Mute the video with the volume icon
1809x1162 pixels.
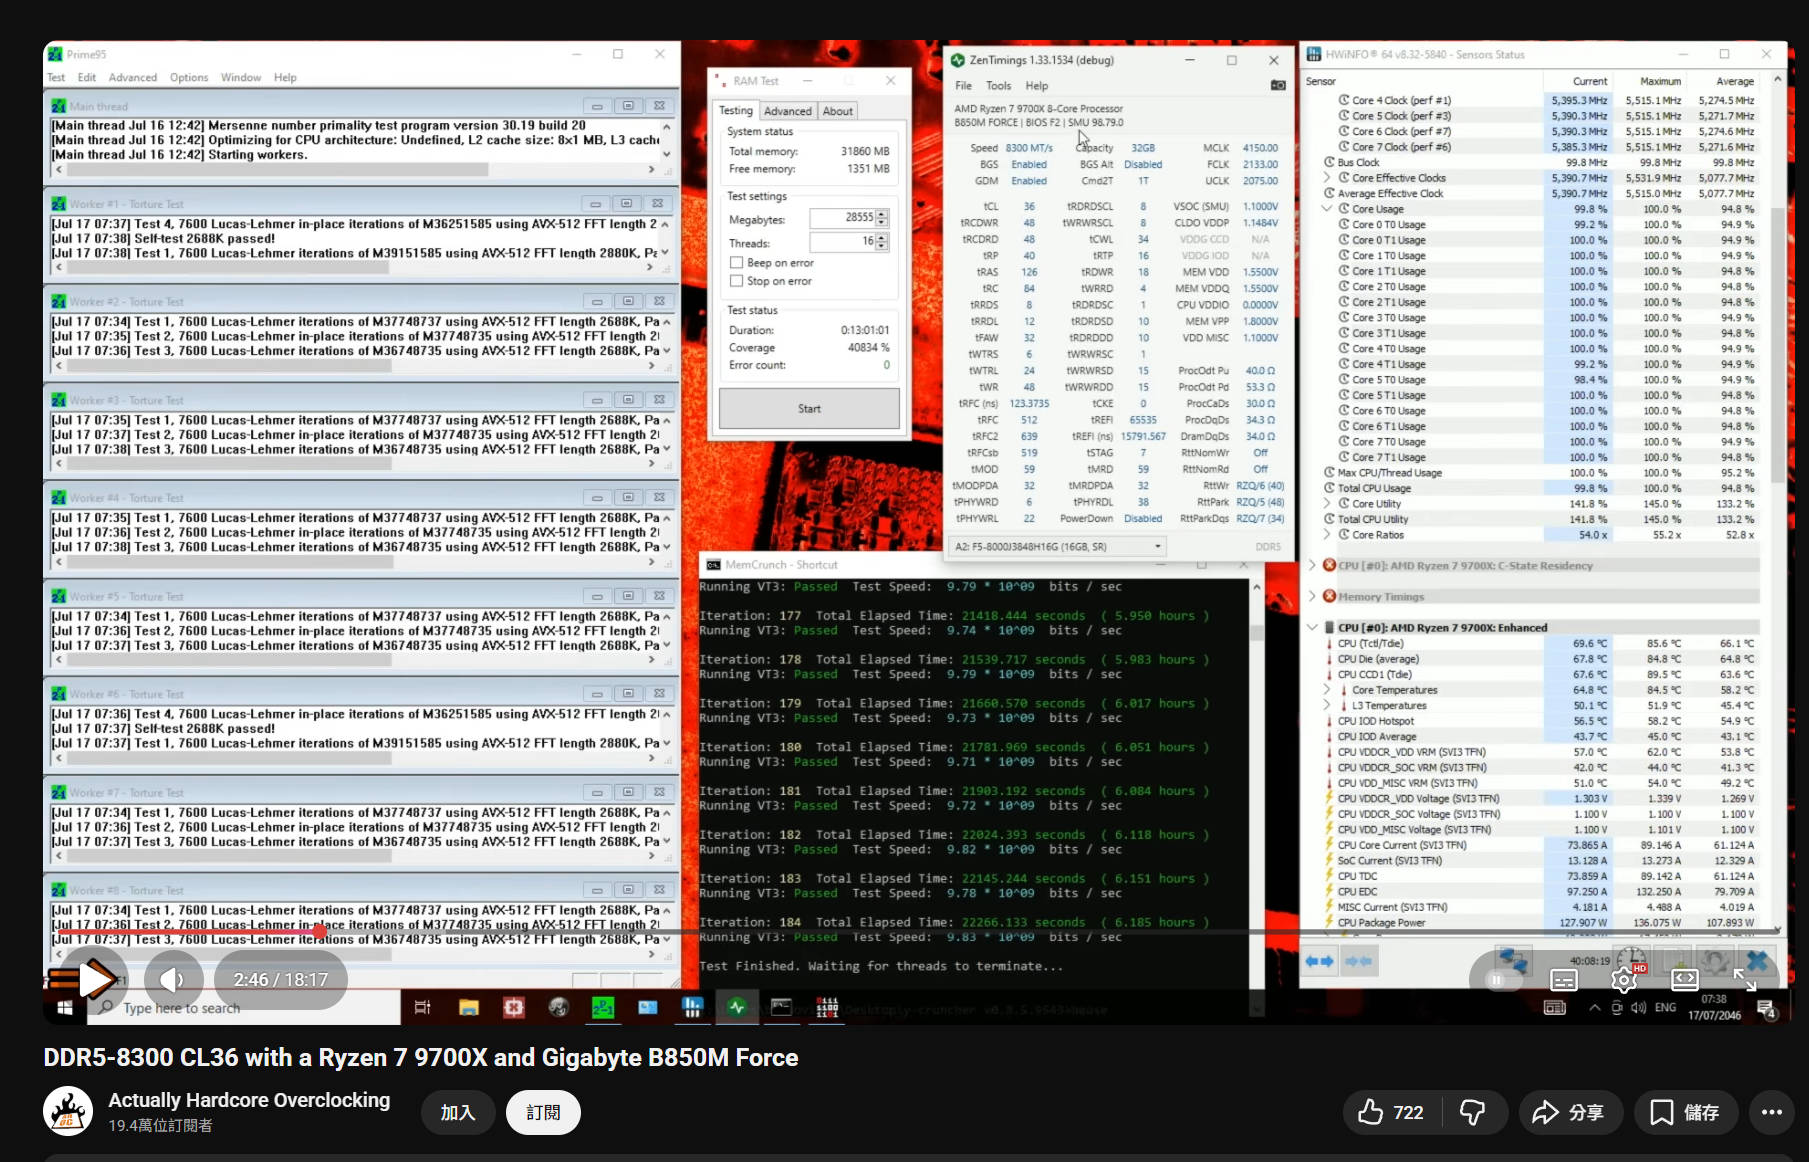point(173,980)
